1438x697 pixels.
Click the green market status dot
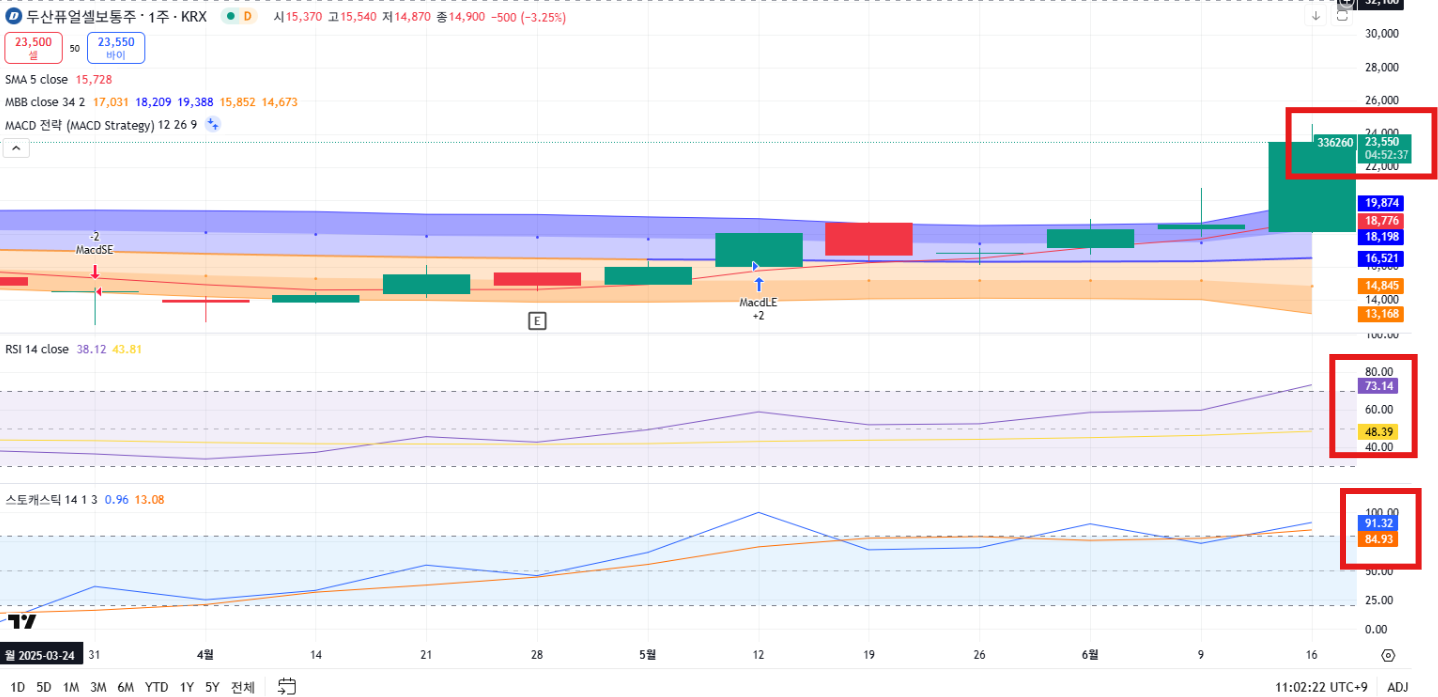pyautogui.click(x=231, y=16)
